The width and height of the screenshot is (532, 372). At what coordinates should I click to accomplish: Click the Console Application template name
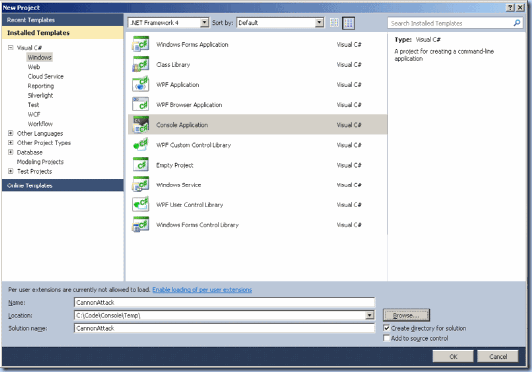point(182,125)
